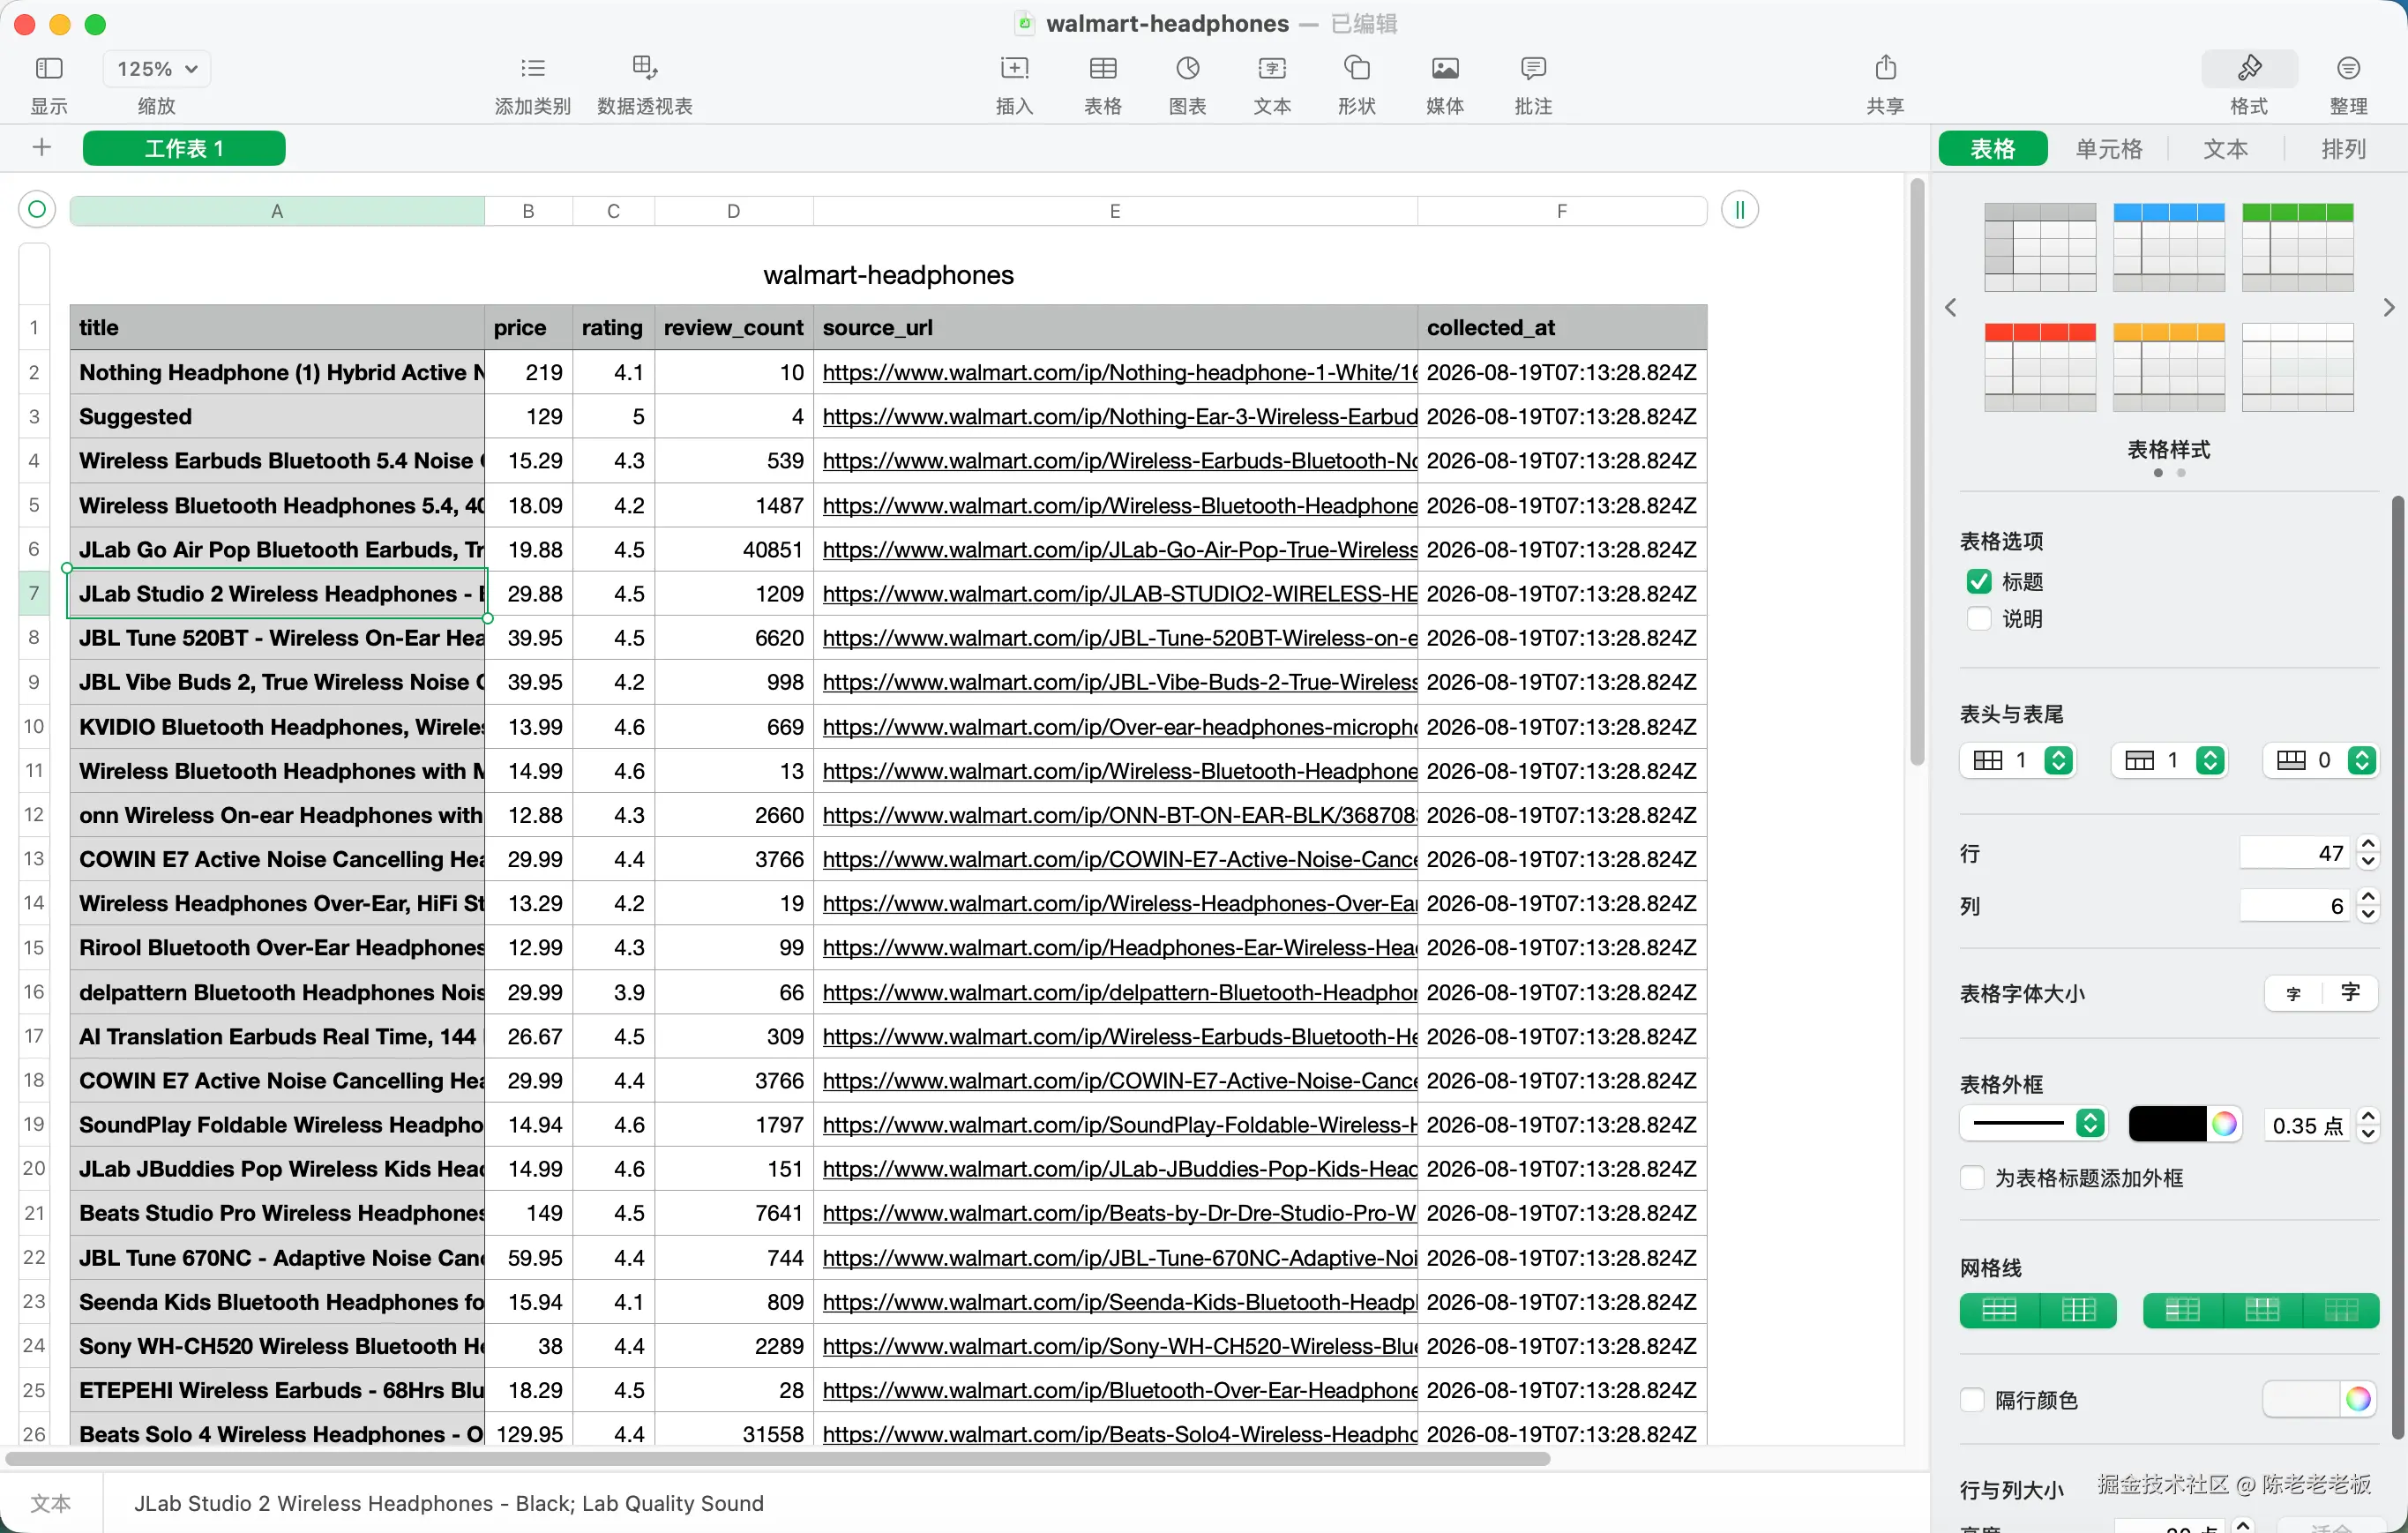Decrease table font size with small 字 button

[2293, 993]
